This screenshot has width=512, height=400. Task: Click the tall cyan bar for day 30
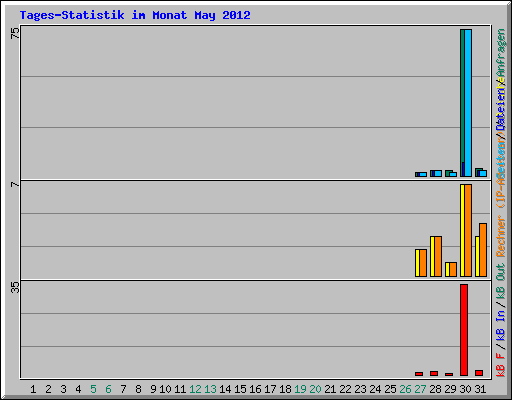468,103
